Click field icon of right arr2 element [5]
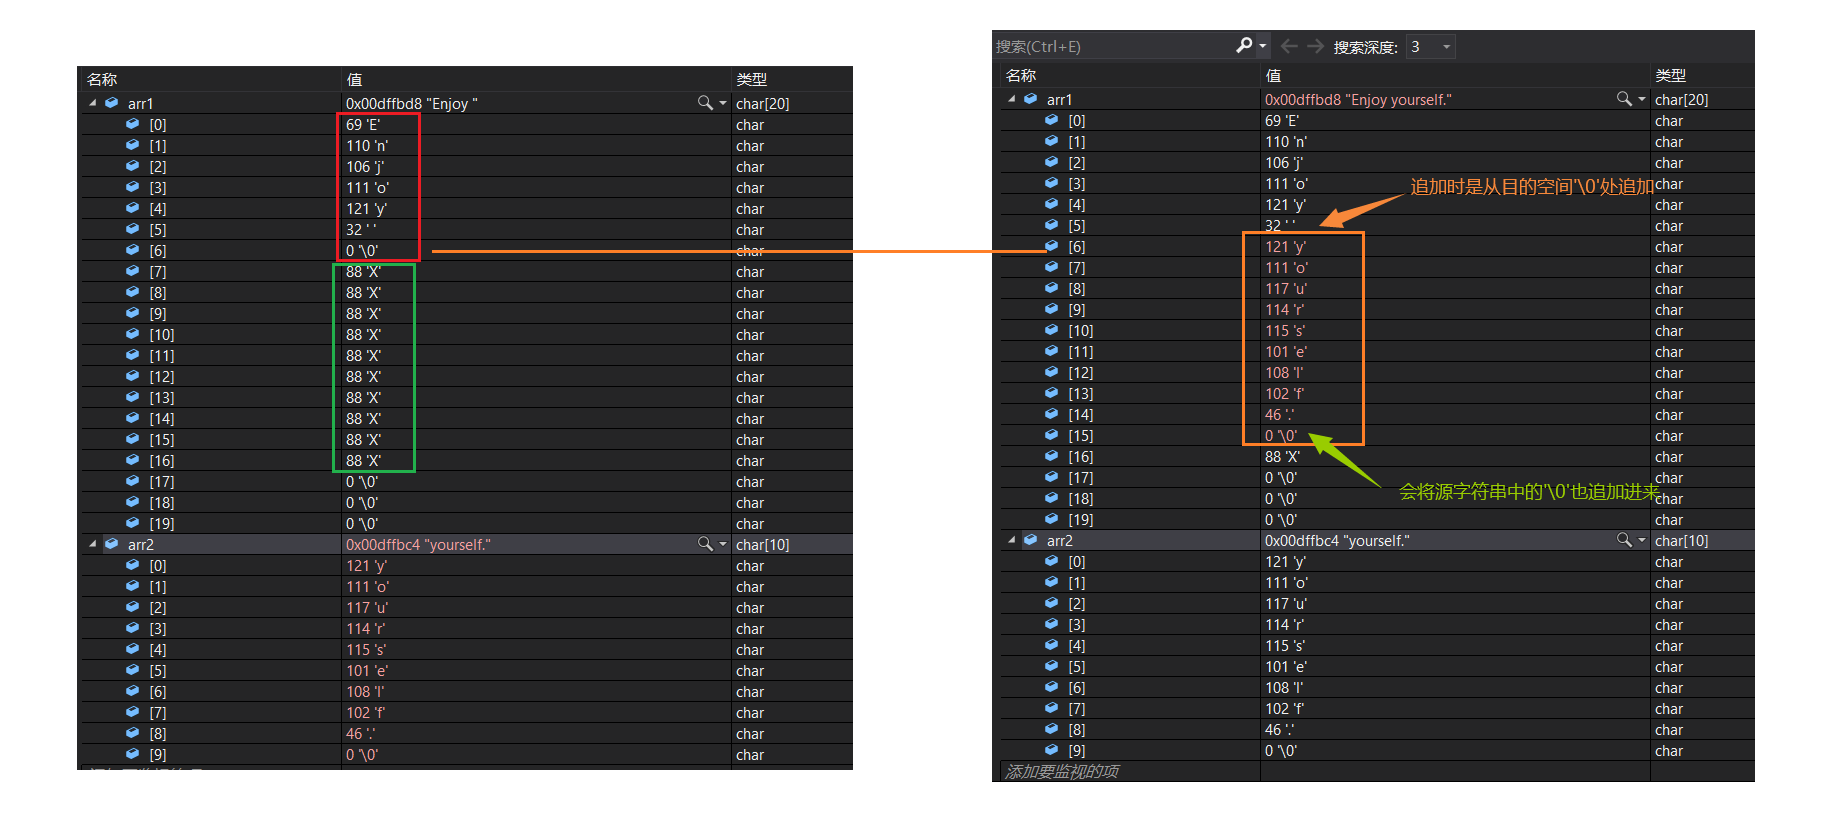1825x837 pixels. (1051, 666)
